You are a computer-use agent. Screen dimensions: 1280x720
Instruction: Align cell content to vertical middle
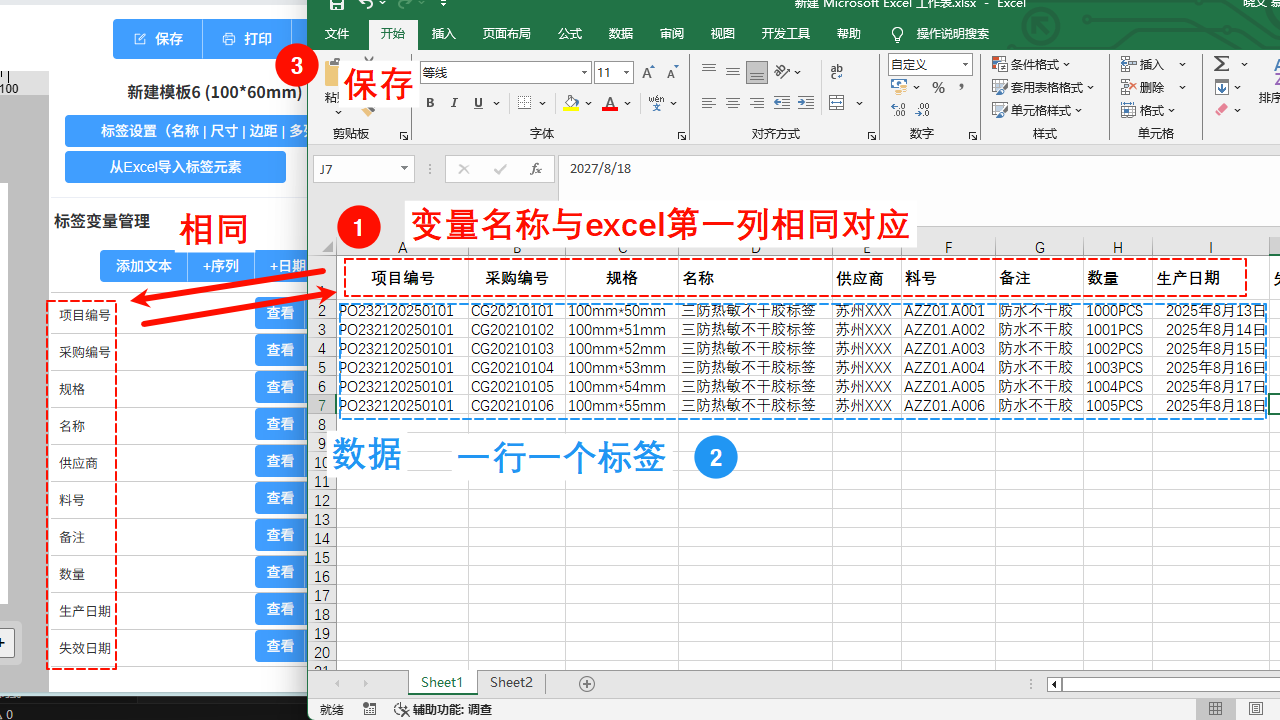(x=733, y=72)
